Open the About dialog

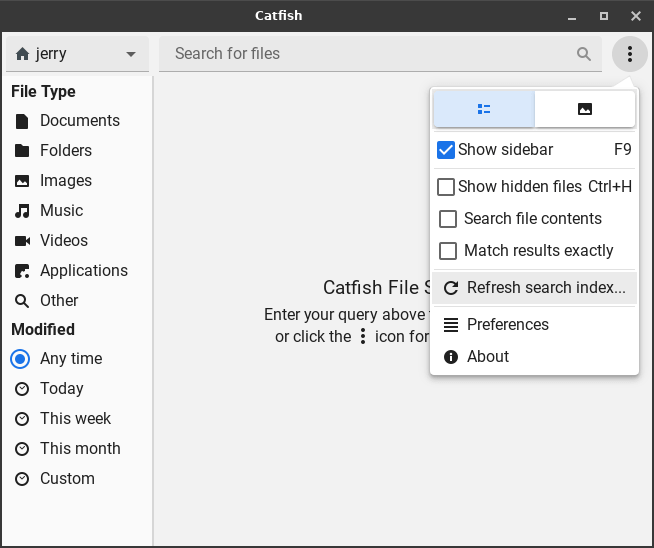click(x=487, y=357)
